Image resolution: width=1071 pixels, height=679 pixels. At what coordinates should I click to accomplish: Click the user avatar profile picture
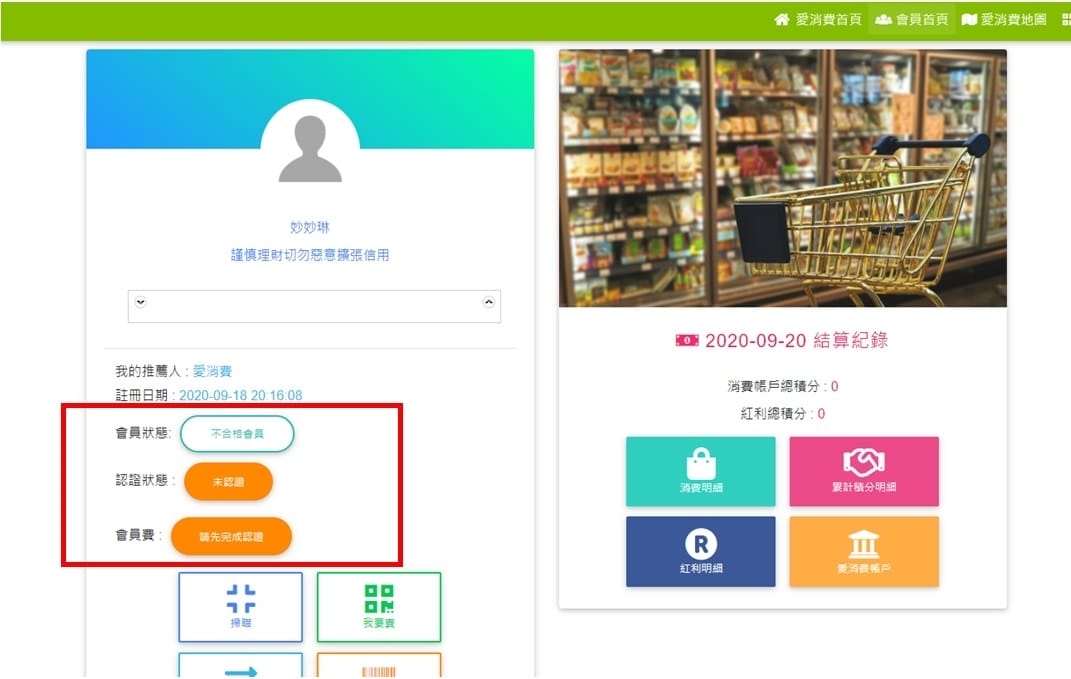point(310,150)
